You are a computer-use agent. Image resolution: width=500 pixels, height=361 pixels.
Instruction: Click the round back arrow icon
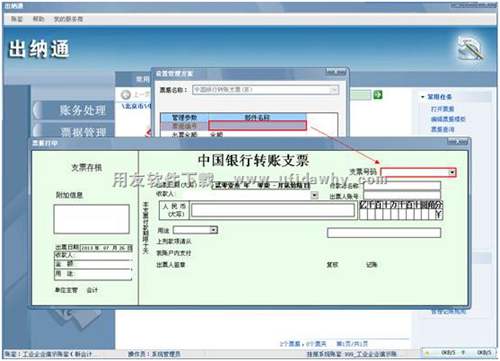(126, 95)
